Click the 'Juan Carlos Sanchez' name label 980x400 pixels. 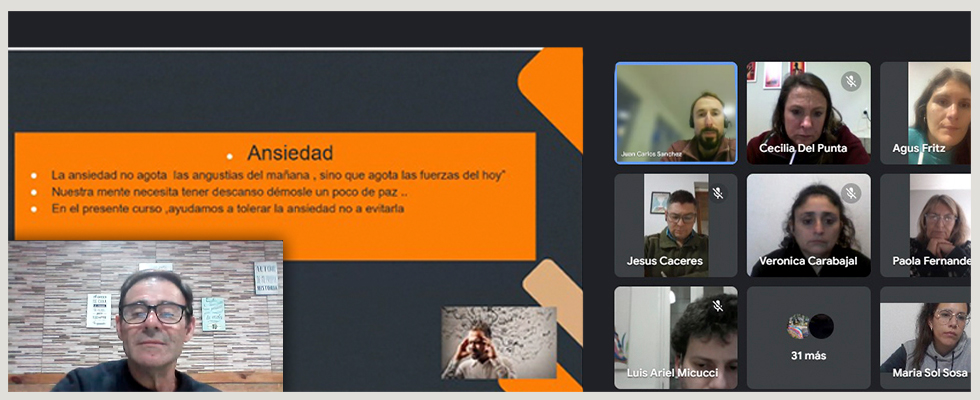pyautogui.click(x=651, y=153)
